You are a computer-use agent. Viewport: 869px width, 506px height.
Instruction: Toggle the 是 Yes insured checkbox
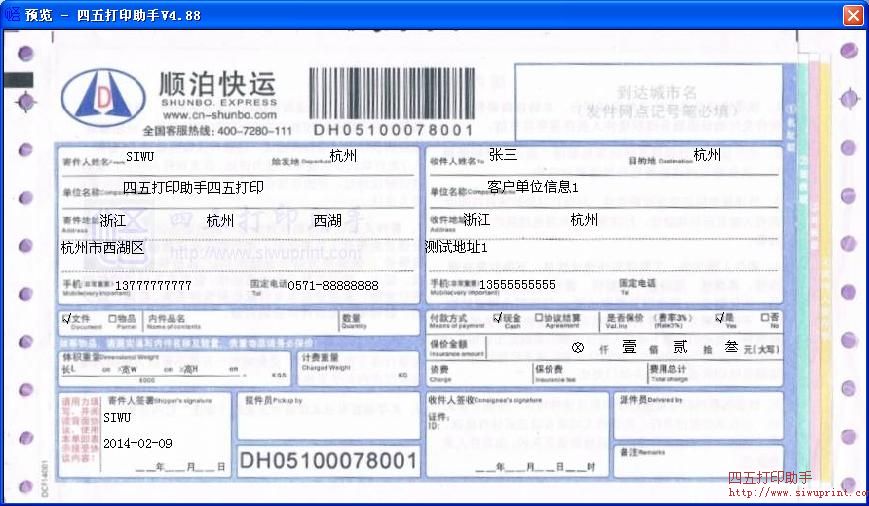coord(719,318)
